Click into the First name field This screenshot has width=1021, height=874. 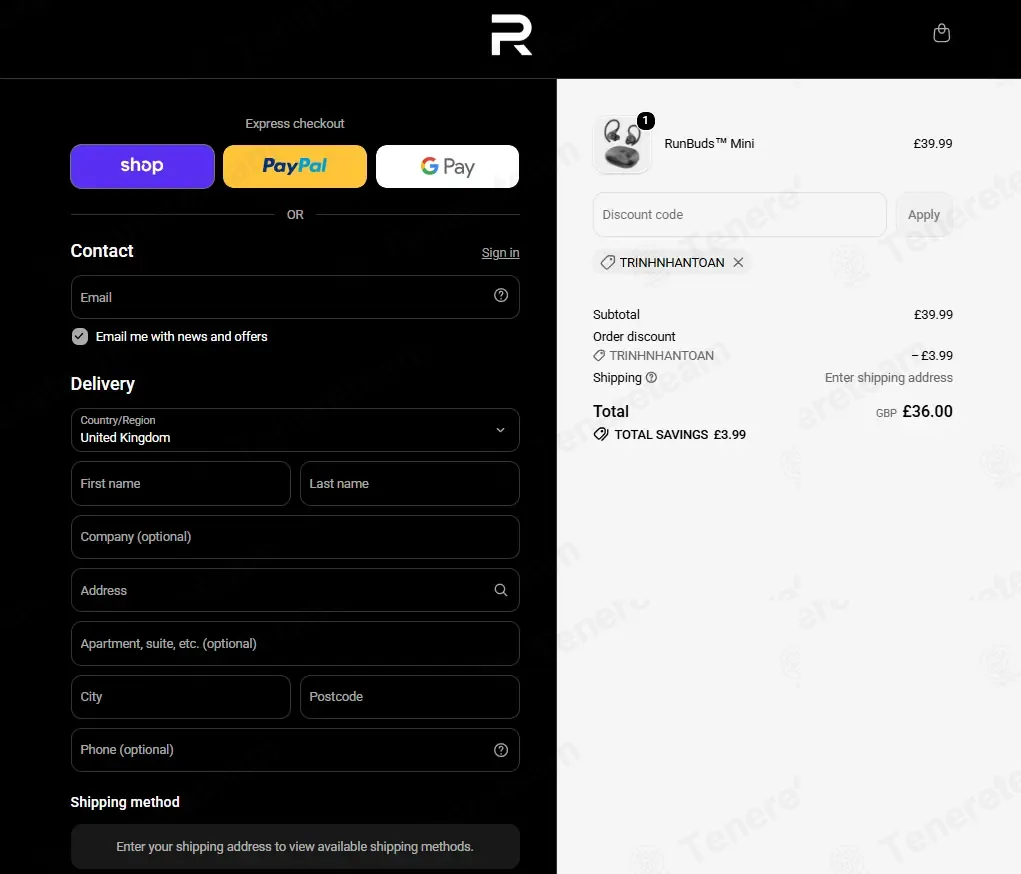180,484
